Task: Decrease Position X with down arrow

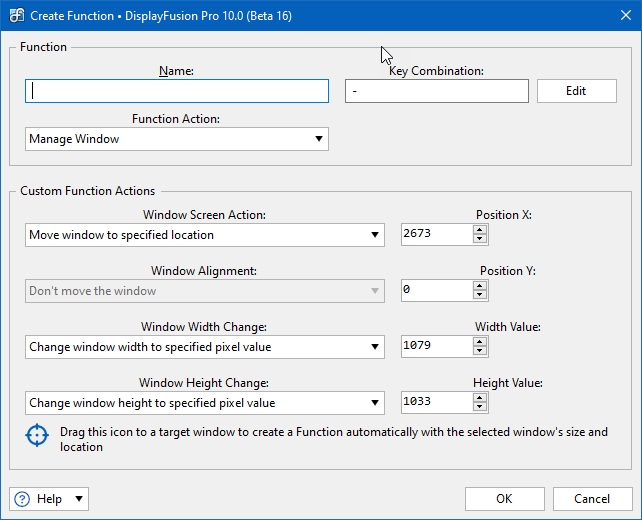Action: (480, 239)
